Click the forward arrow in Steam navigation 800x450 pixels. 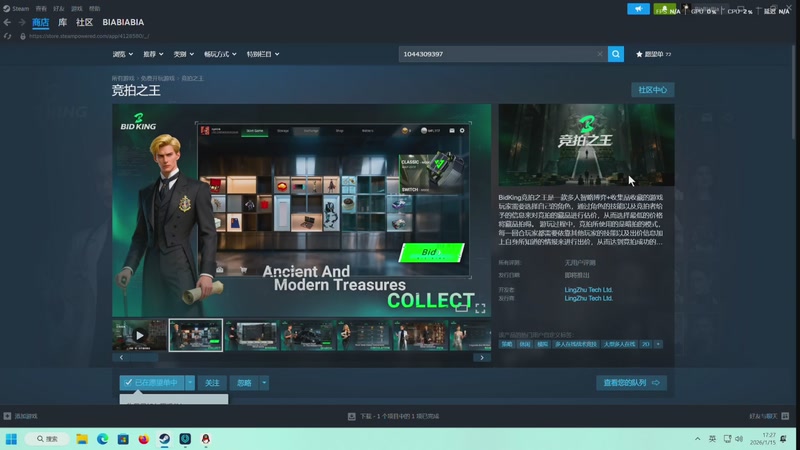pos(22,22)
